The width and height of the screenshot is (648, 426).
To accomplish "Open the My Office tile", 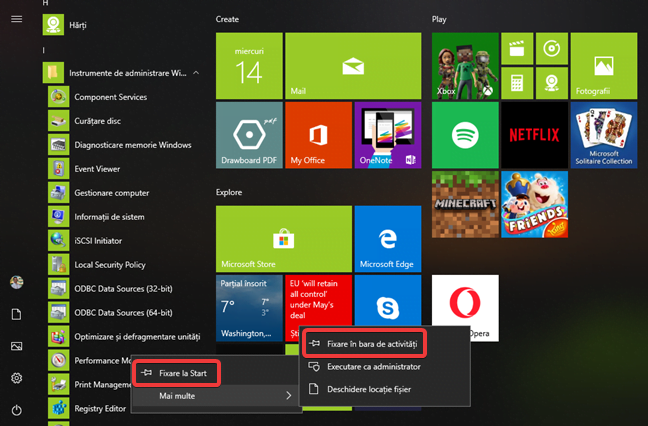I will 319,135.
